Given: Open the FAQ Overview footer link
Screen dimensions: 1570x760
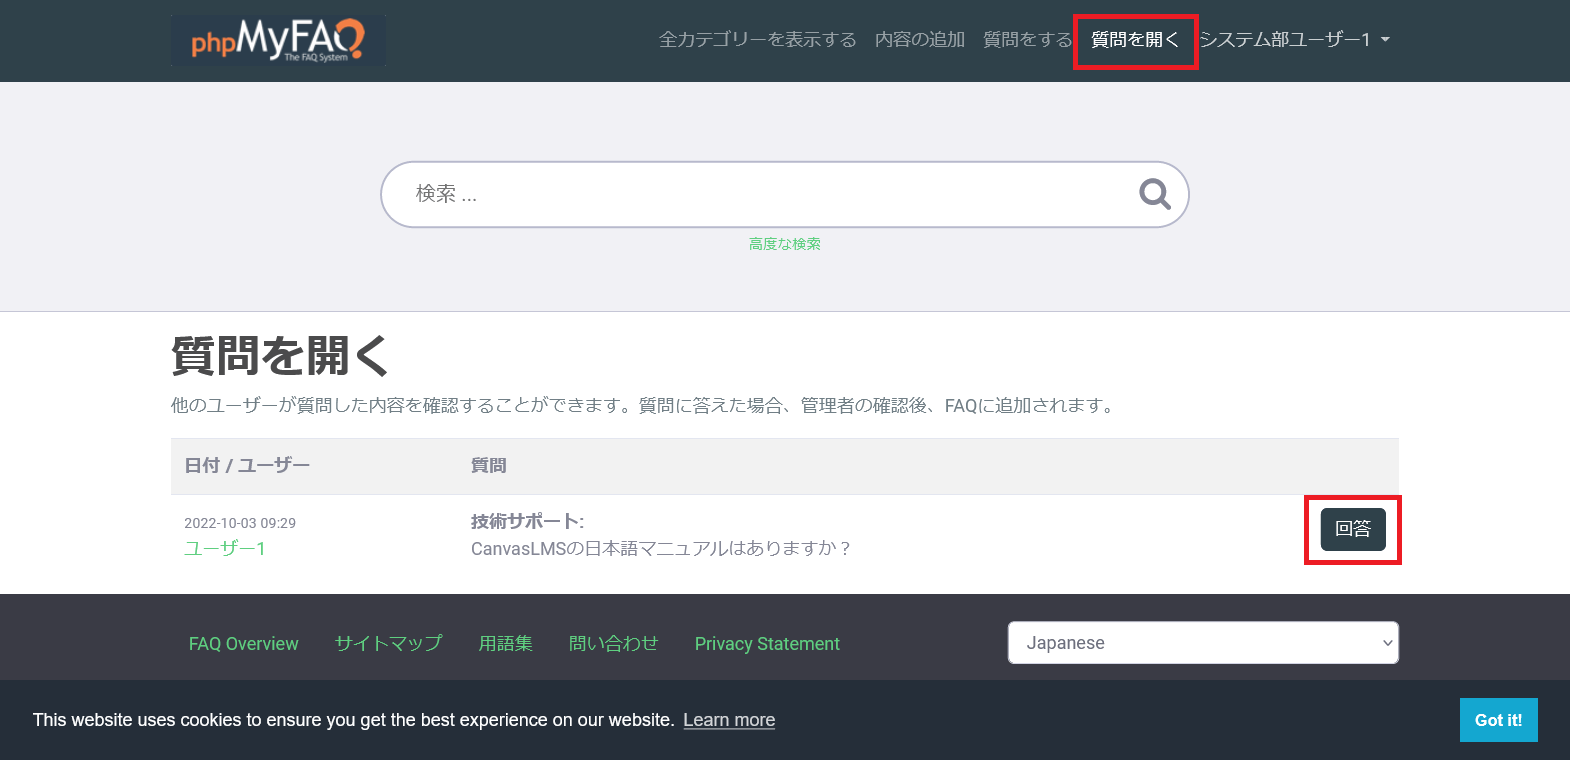Looking at the screenshot, I should tap(243, 644).
